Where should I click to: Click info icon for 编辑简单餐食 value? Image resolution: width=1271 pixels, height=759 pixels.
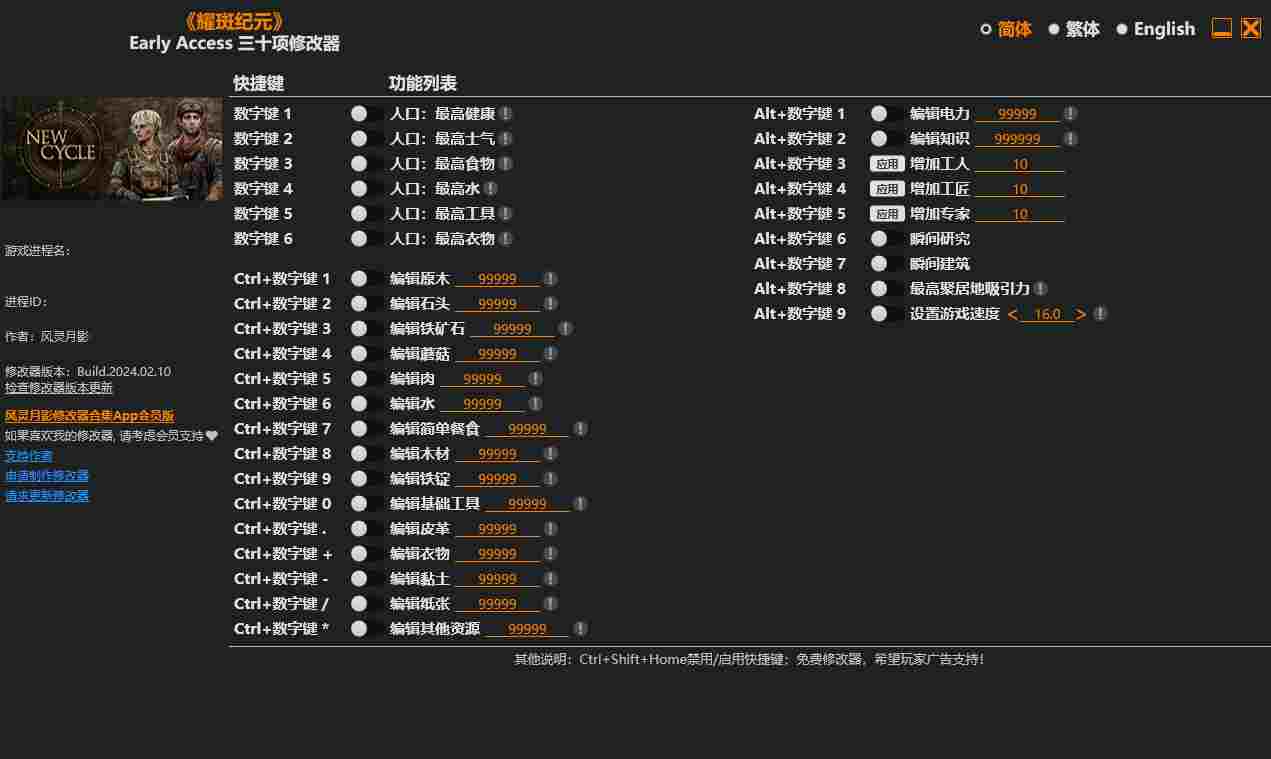(580, 429)
